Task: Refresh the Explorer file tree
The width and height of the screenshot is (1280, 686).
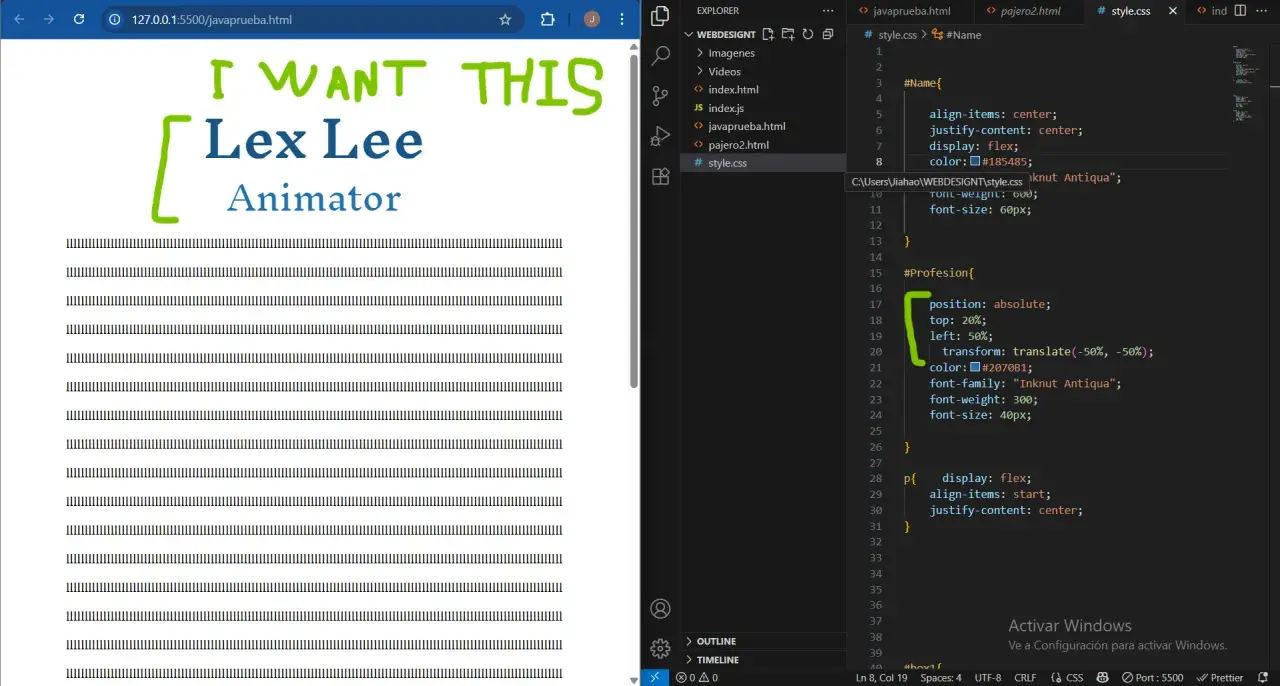Action: (x=808, y=34)
